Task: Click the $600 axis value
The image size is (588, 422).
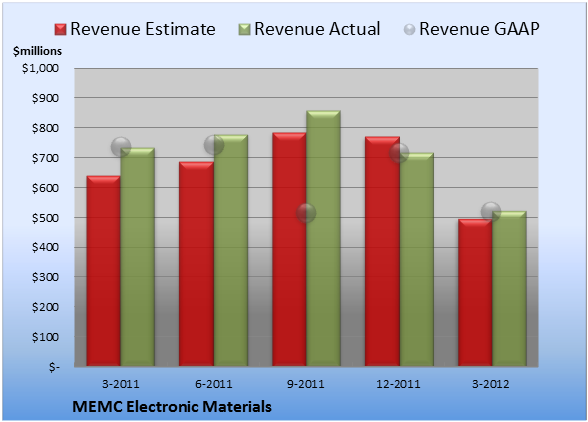Action: click(x=45, y=188)
